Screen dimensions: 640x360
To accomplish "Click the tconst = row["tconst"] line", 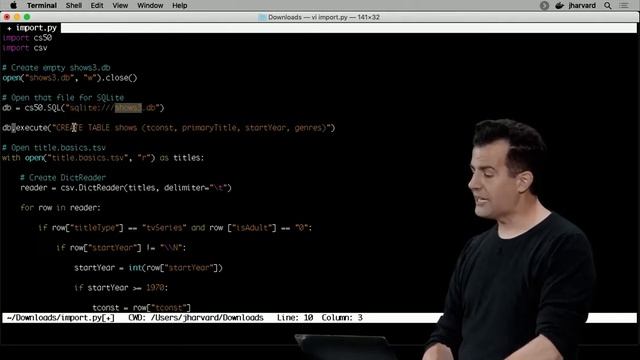I will click(x=142, y=307).
